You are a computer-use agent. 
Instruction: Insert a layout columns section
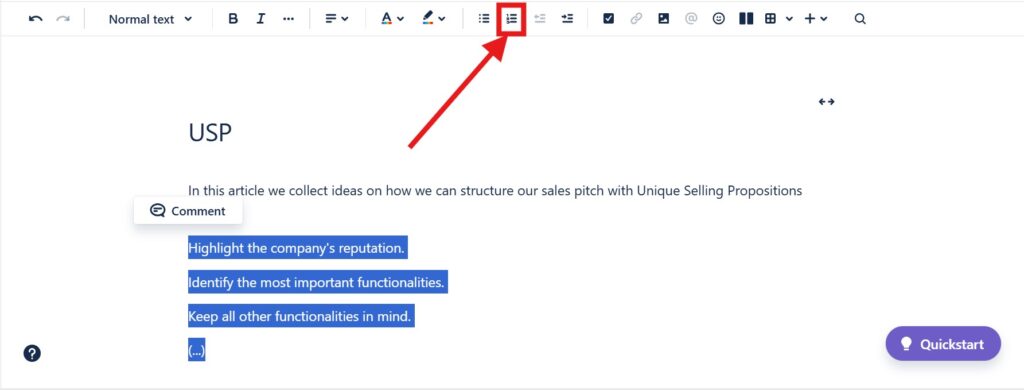(746, 19)
